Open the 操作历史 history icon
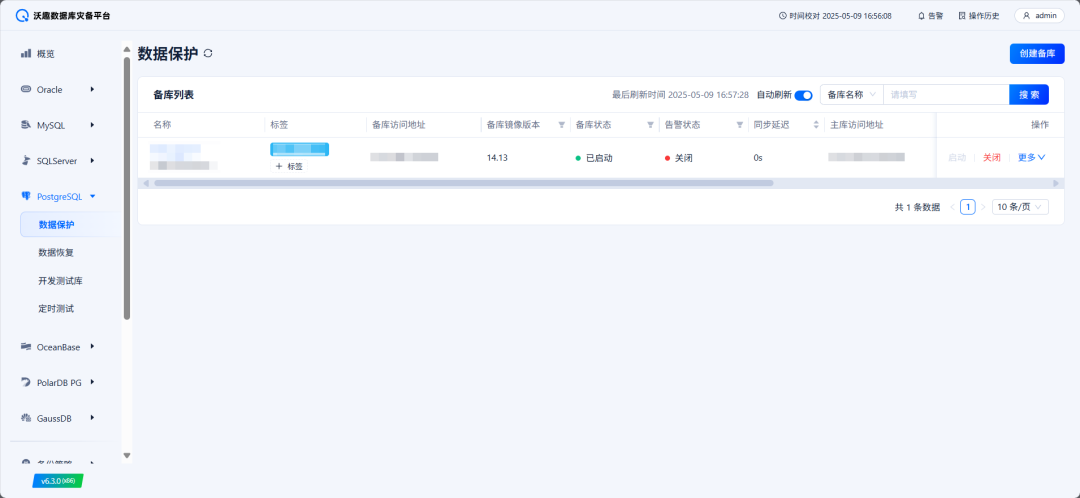 [x=962, y=16]
